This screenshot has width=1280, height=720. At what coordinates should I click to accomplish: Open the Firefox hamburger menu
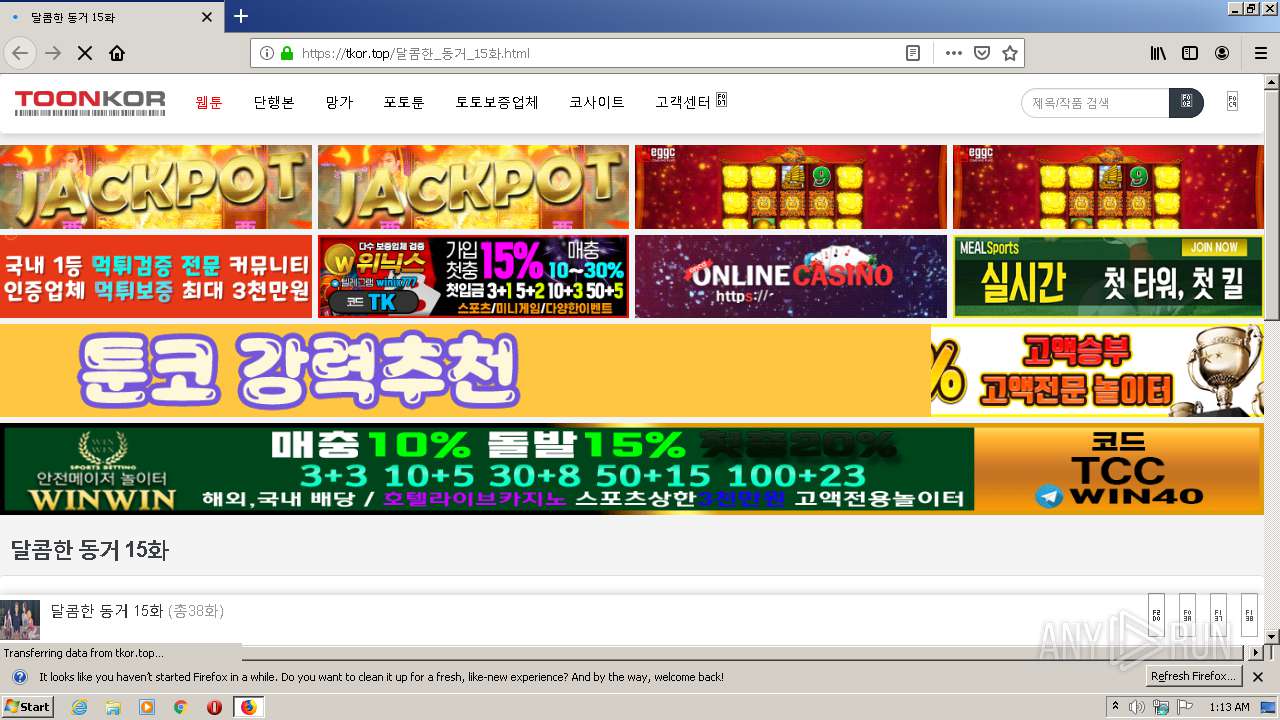coord(1261,53)
